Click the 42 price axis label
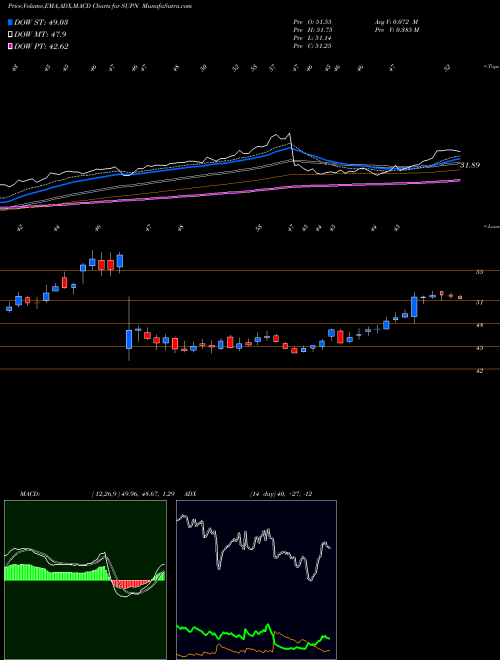The height and width of the screenshot is (660, 500). point(479,371)
